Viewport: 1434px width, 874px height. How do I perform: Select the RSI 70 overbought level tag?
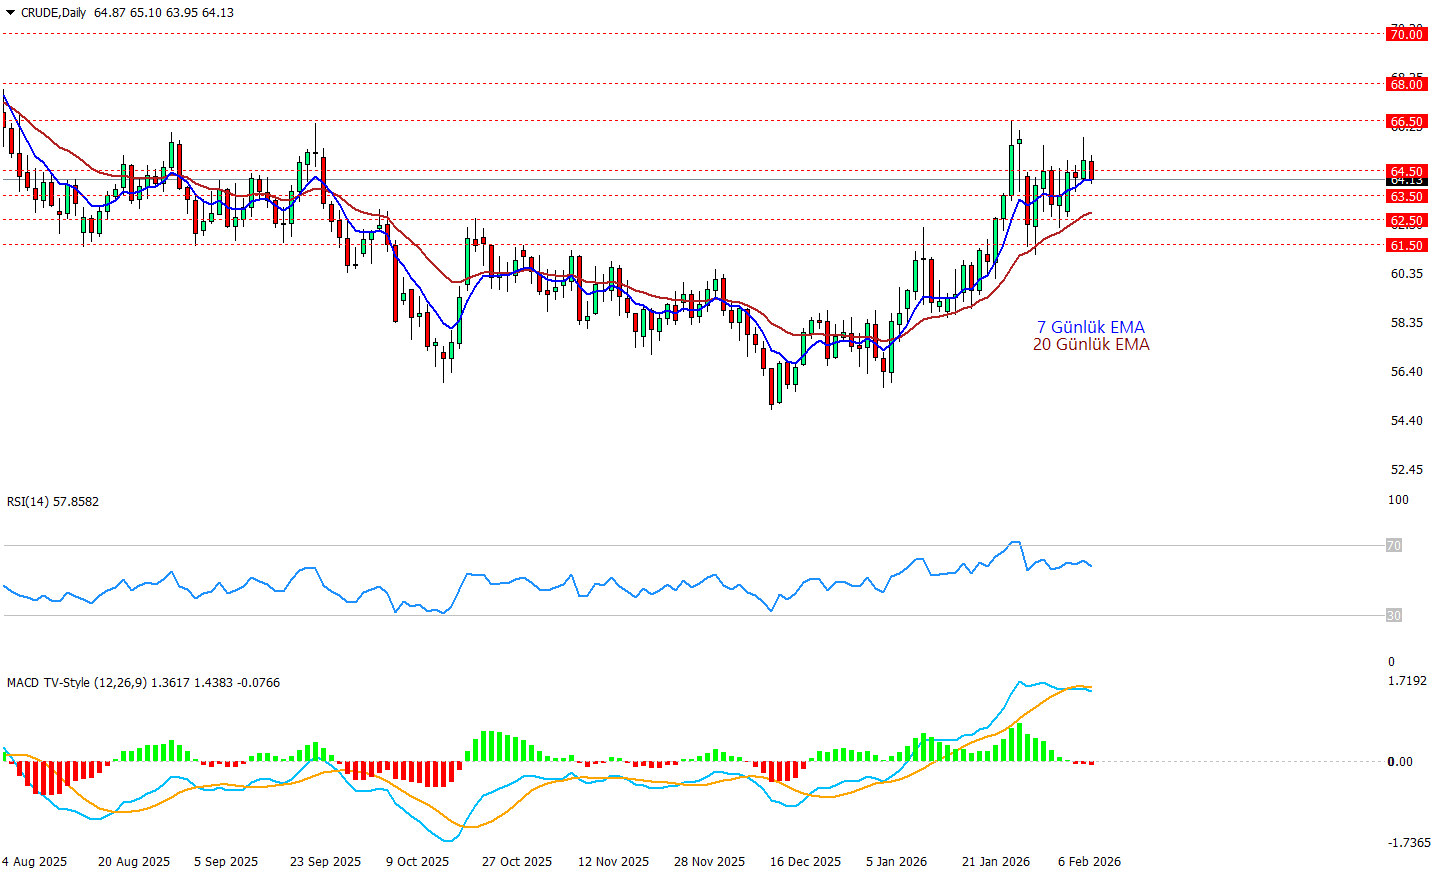(1393, 546)
